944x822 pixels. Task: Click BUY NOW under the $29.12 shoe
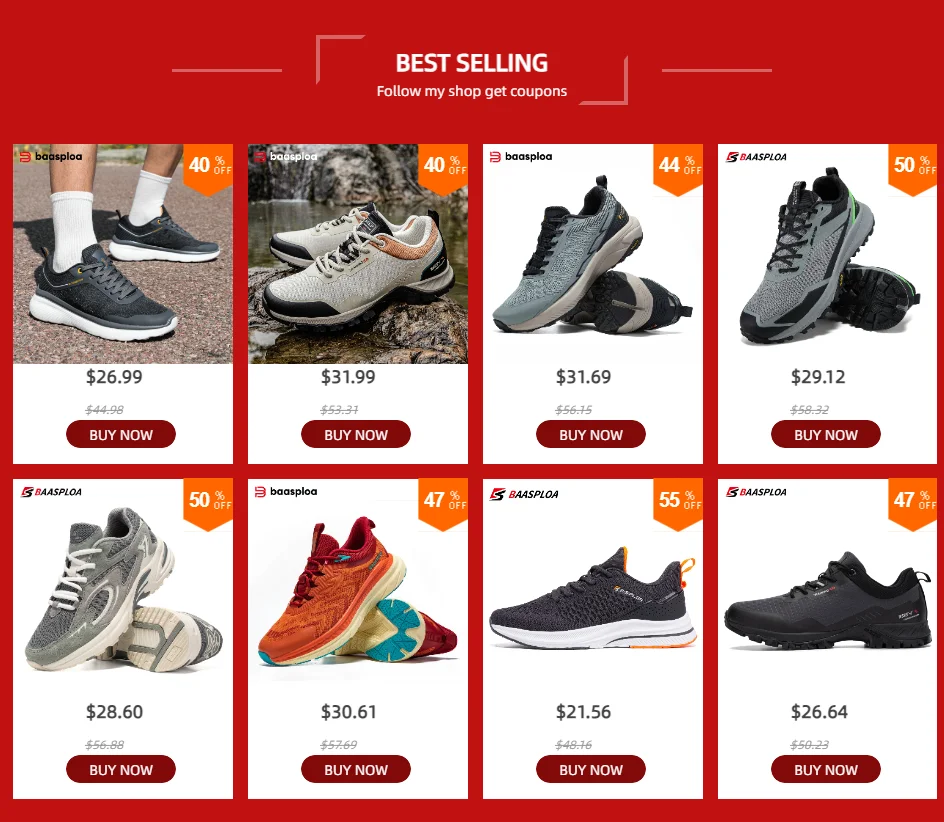click(x=825, y=434)
